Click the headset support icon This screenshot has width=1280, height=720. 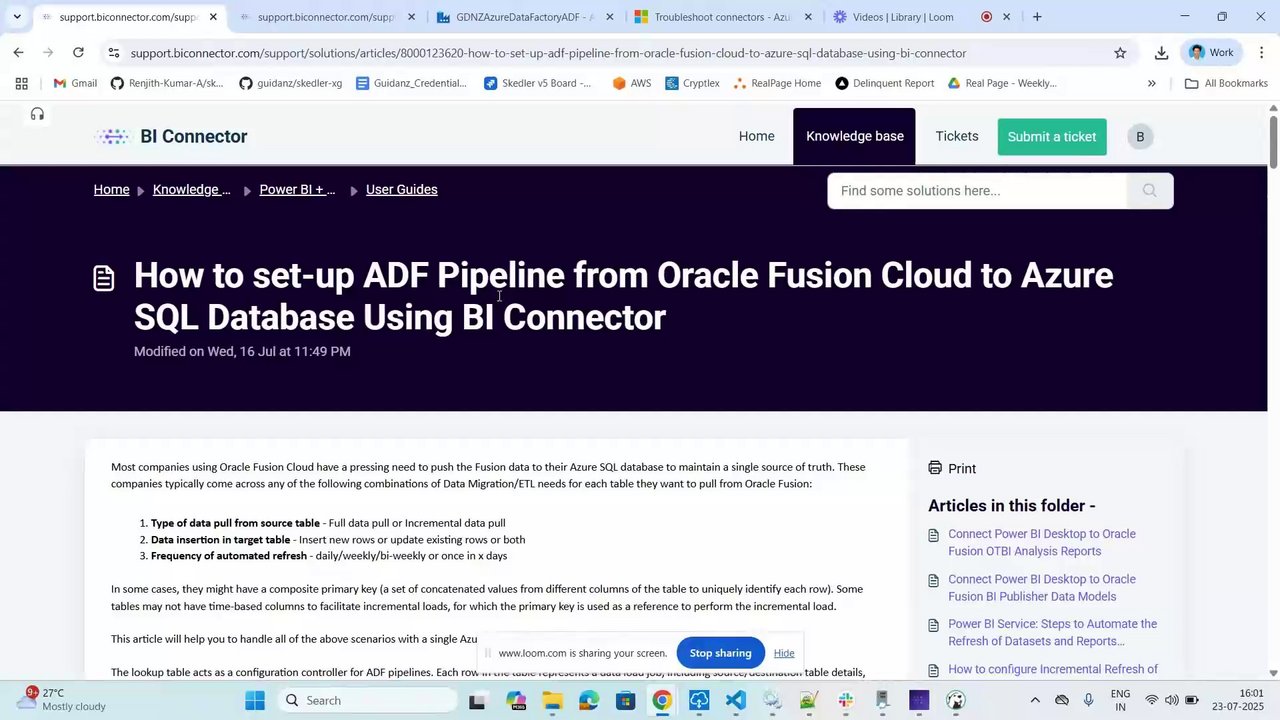coord(37,114)
